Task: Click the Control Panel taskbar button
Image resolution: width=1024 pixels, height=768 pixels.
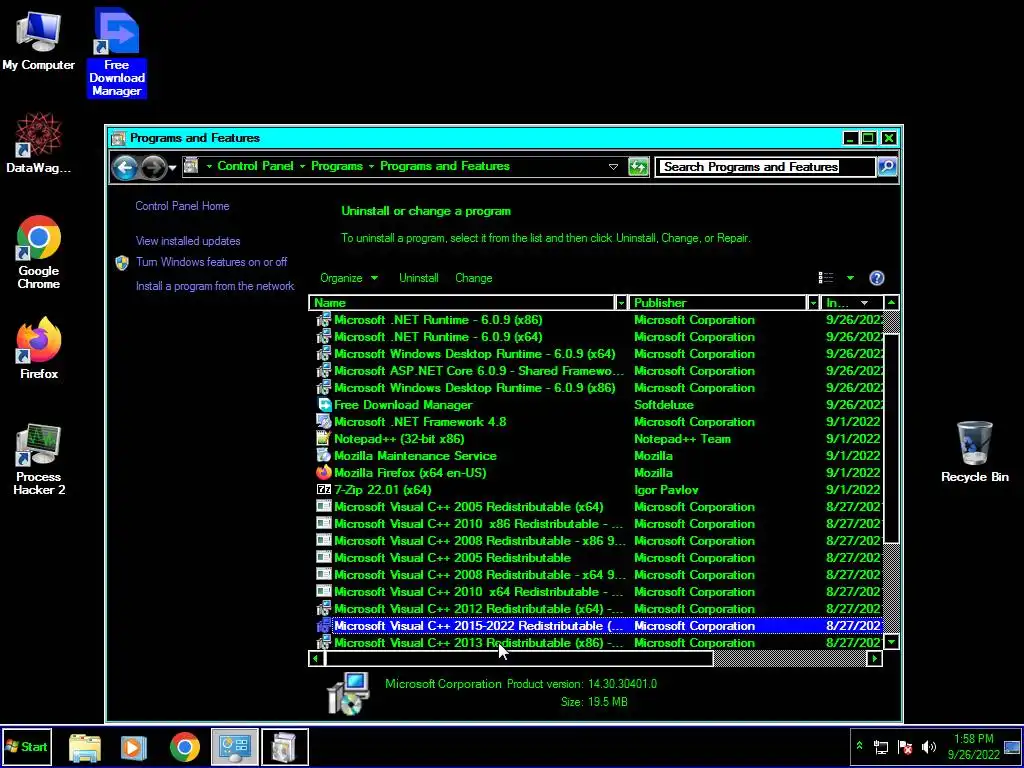Action: pos(235,747)
